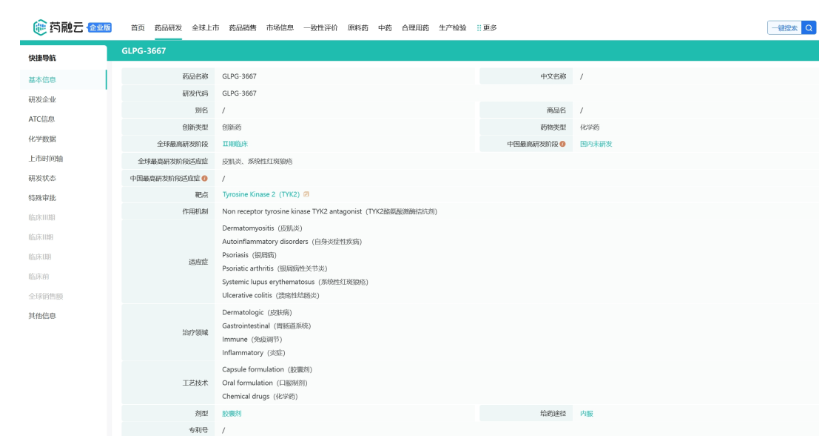Viewport: 819px width, 440px height.
Task: Click the Ulcerative colitis entry
Action: tap(271, 295)
